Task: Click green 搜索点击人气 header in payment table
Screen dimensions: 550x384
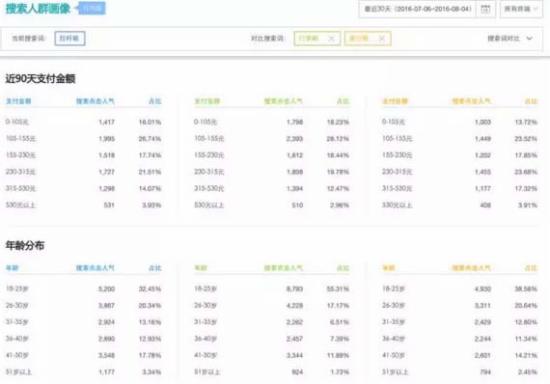Action: coord(283,101)
